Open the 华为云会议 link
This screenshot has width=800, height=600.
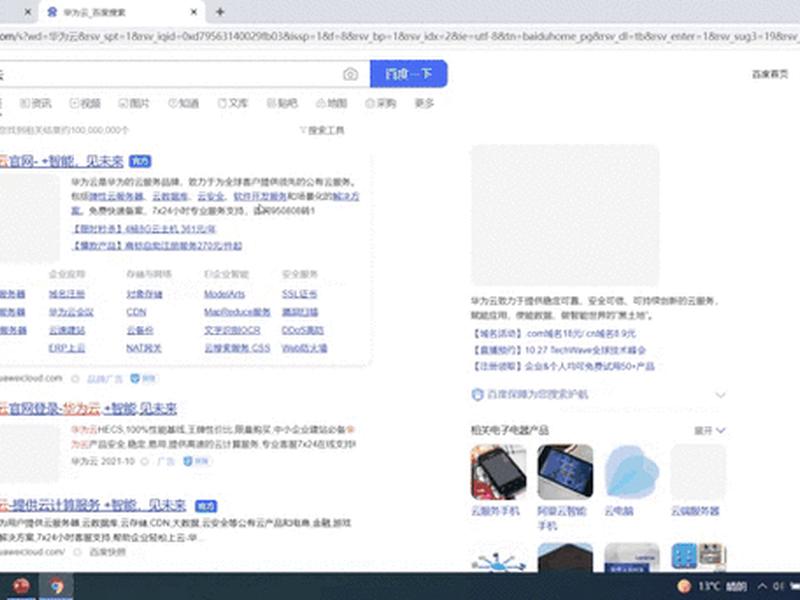click(71, 312)
